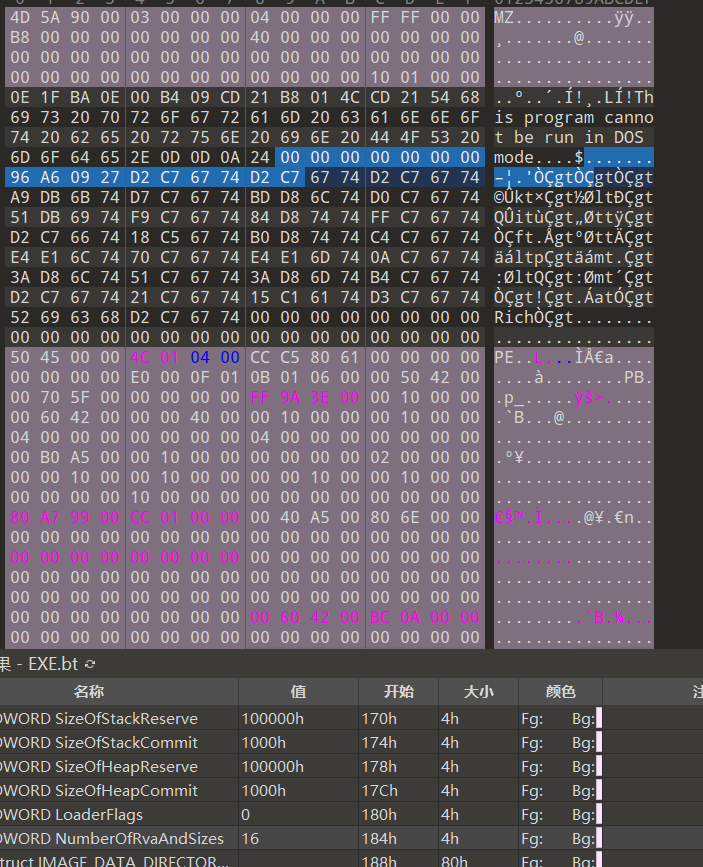This screenshot has width=703, height=867.
Task: Click magenta hex byte 4C after PE signature
Action: click(140, 357)
